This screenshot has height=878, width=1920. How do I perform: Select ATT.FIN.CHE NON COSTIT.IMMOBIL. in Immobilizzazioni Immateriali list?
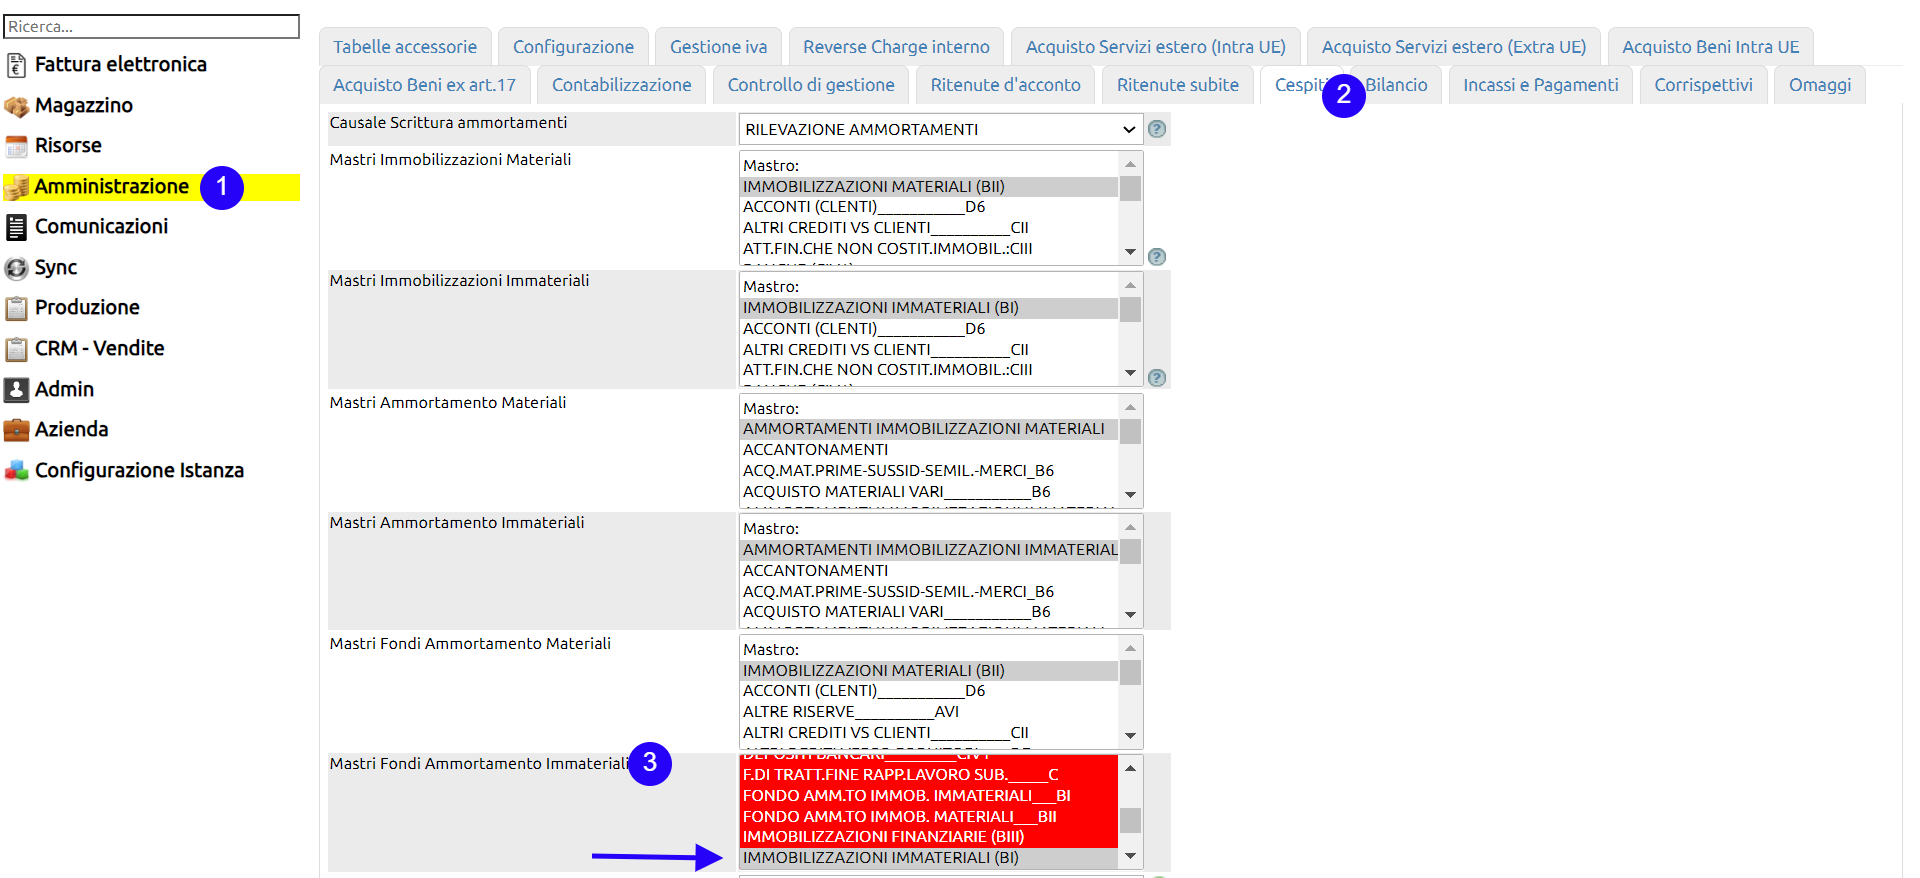[x=929, y=370]
